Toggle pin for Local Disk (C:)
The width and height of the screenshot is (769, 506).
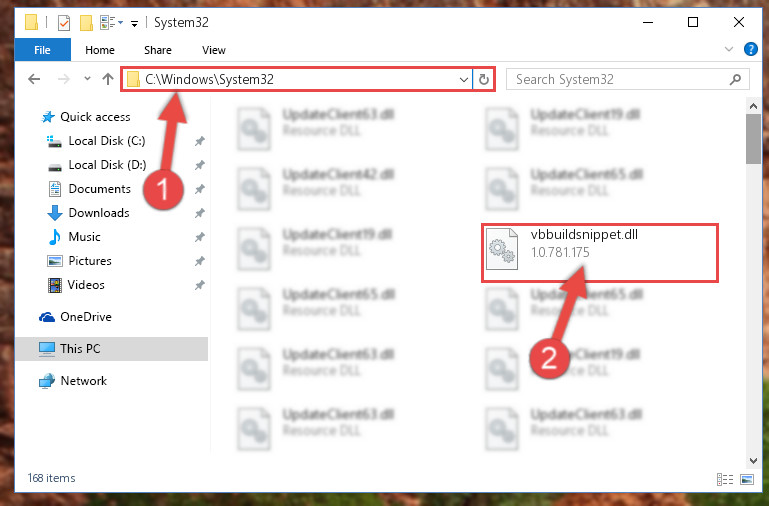tap(200, 141)
